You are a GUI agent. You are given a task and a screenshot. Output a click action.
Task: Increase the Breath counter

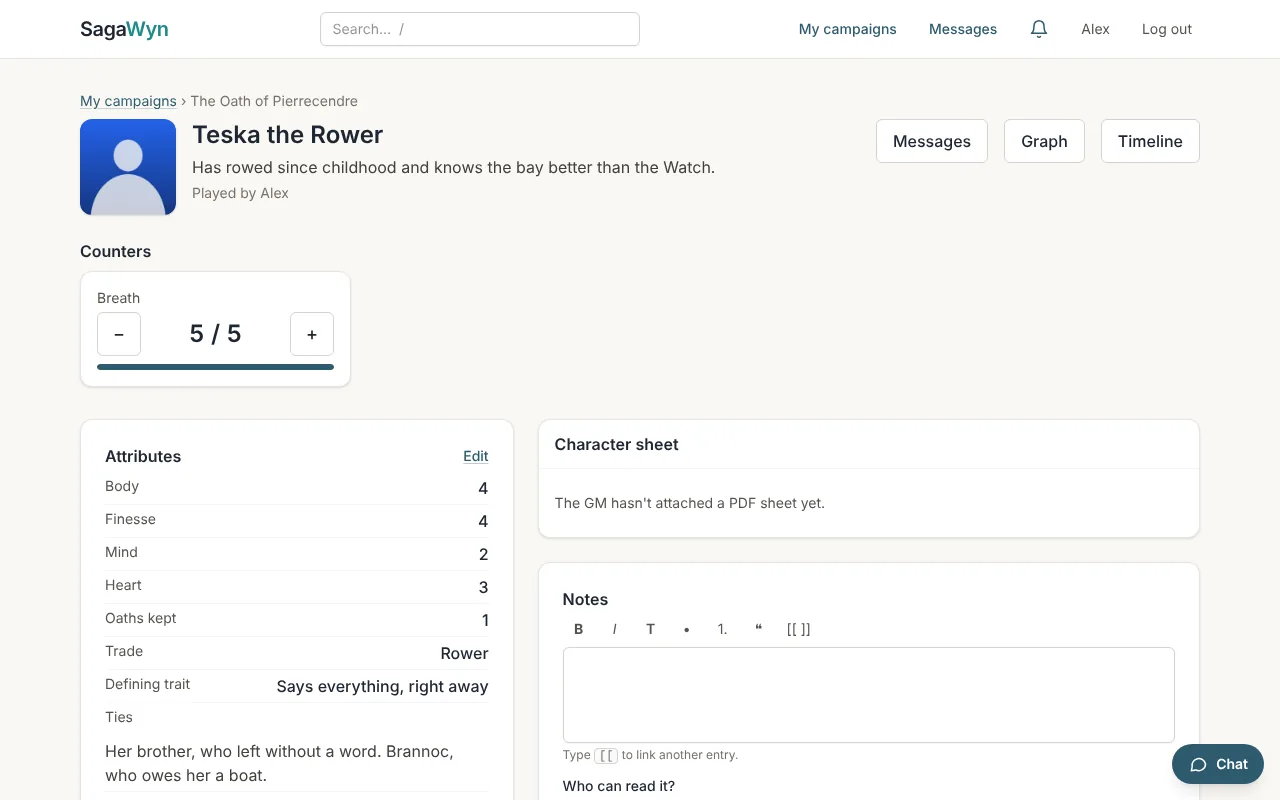pos(312,334)
